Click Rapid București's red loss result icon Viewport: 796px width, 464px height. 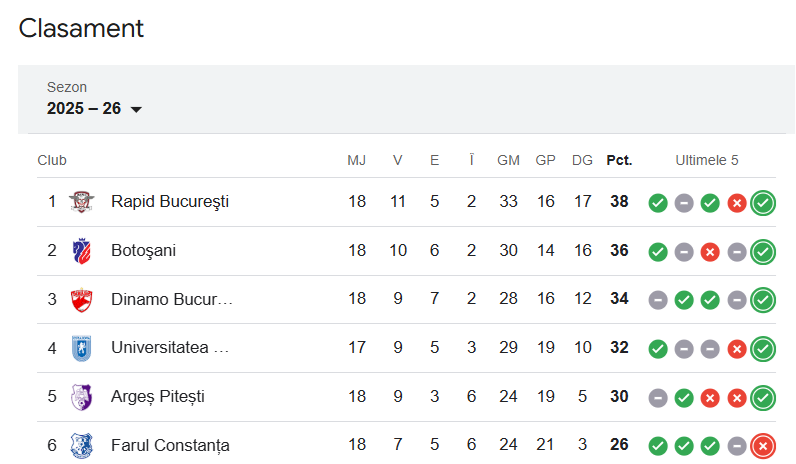[x=737, y=203]
